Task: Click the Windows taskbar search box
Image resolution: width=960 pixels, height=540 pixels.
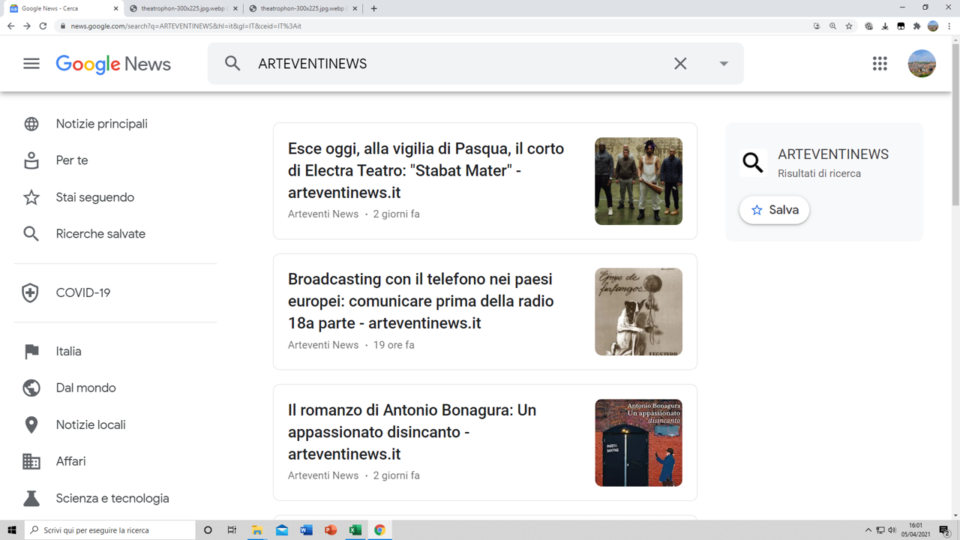Action: pyautogui.click(x=110, y=530)
